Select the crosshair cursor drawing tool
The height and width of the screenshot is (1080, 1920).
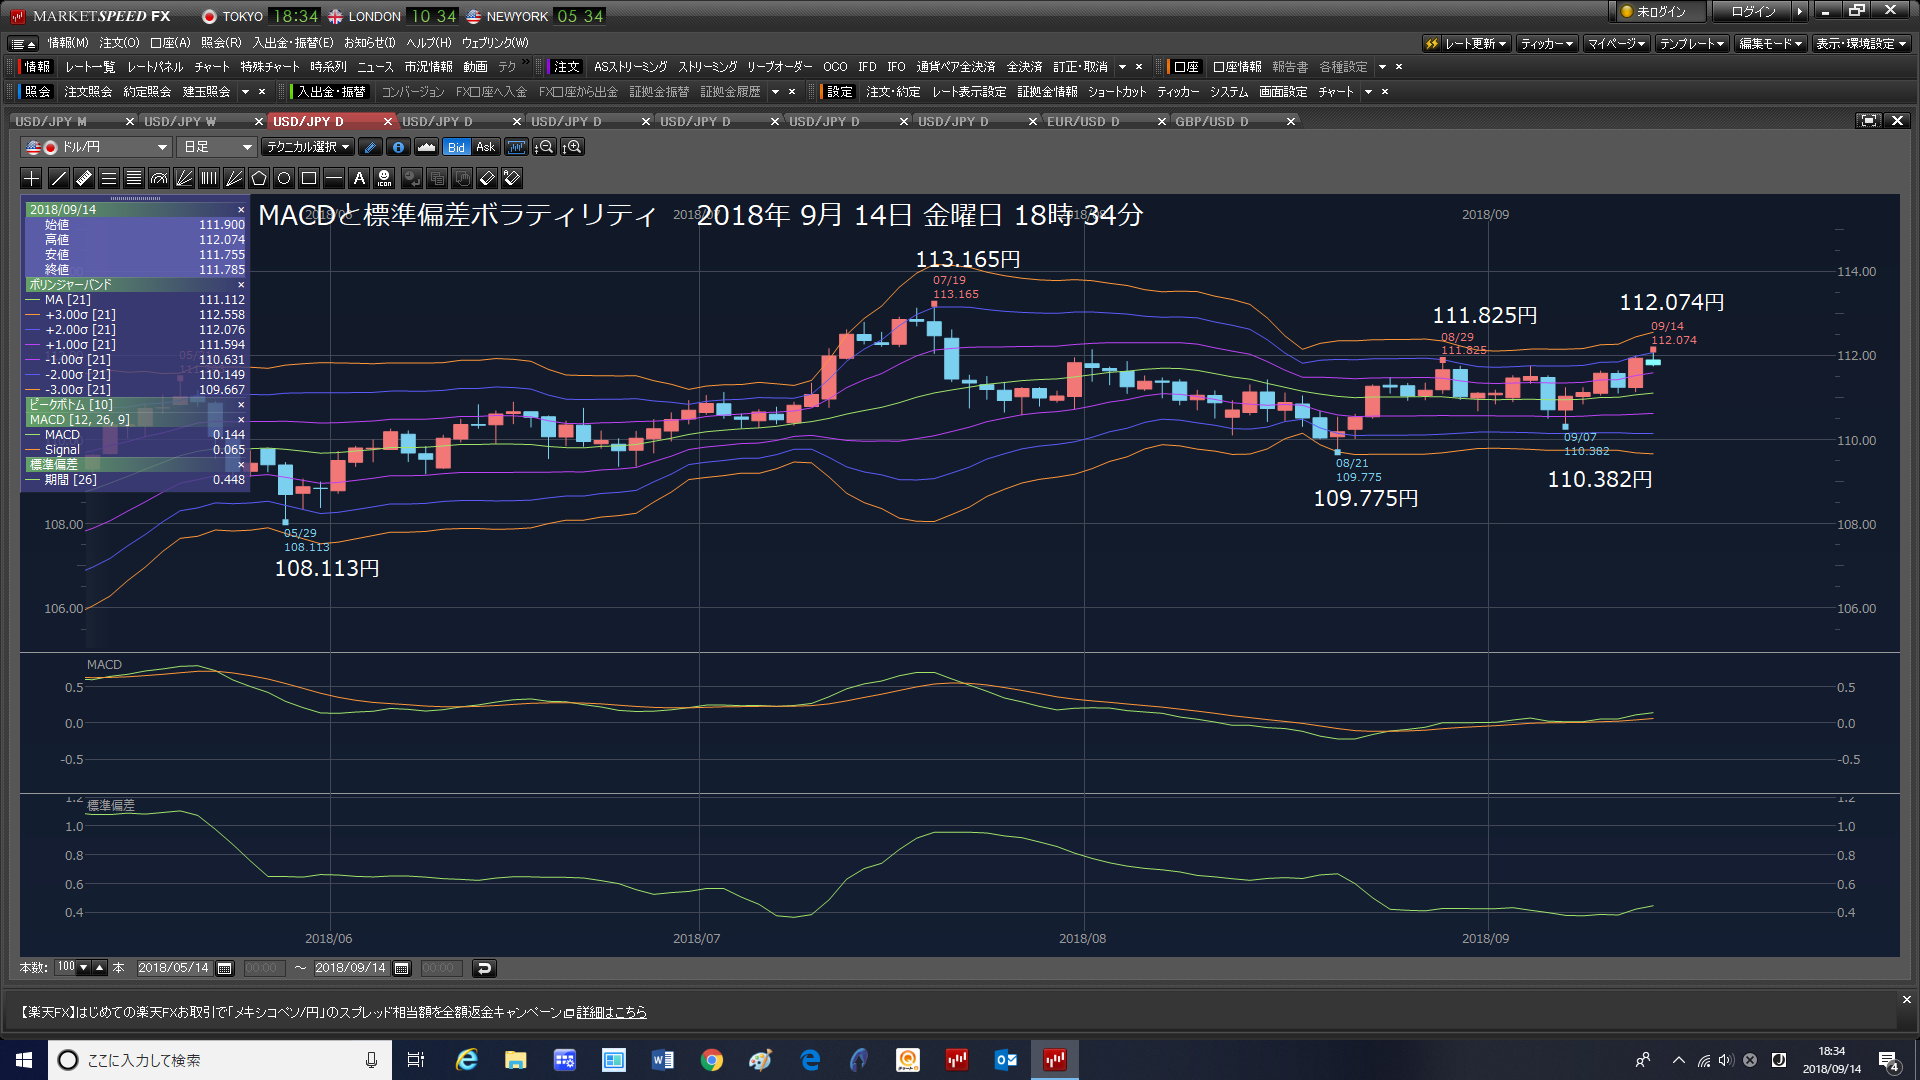(x=31, y=178)
